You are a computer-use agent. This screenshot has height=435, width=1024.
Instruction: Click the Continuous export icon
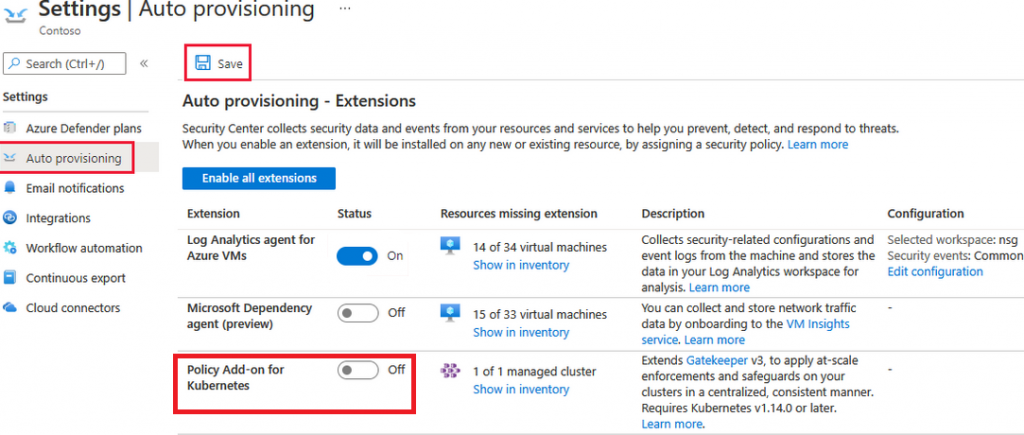pos(11,278)
